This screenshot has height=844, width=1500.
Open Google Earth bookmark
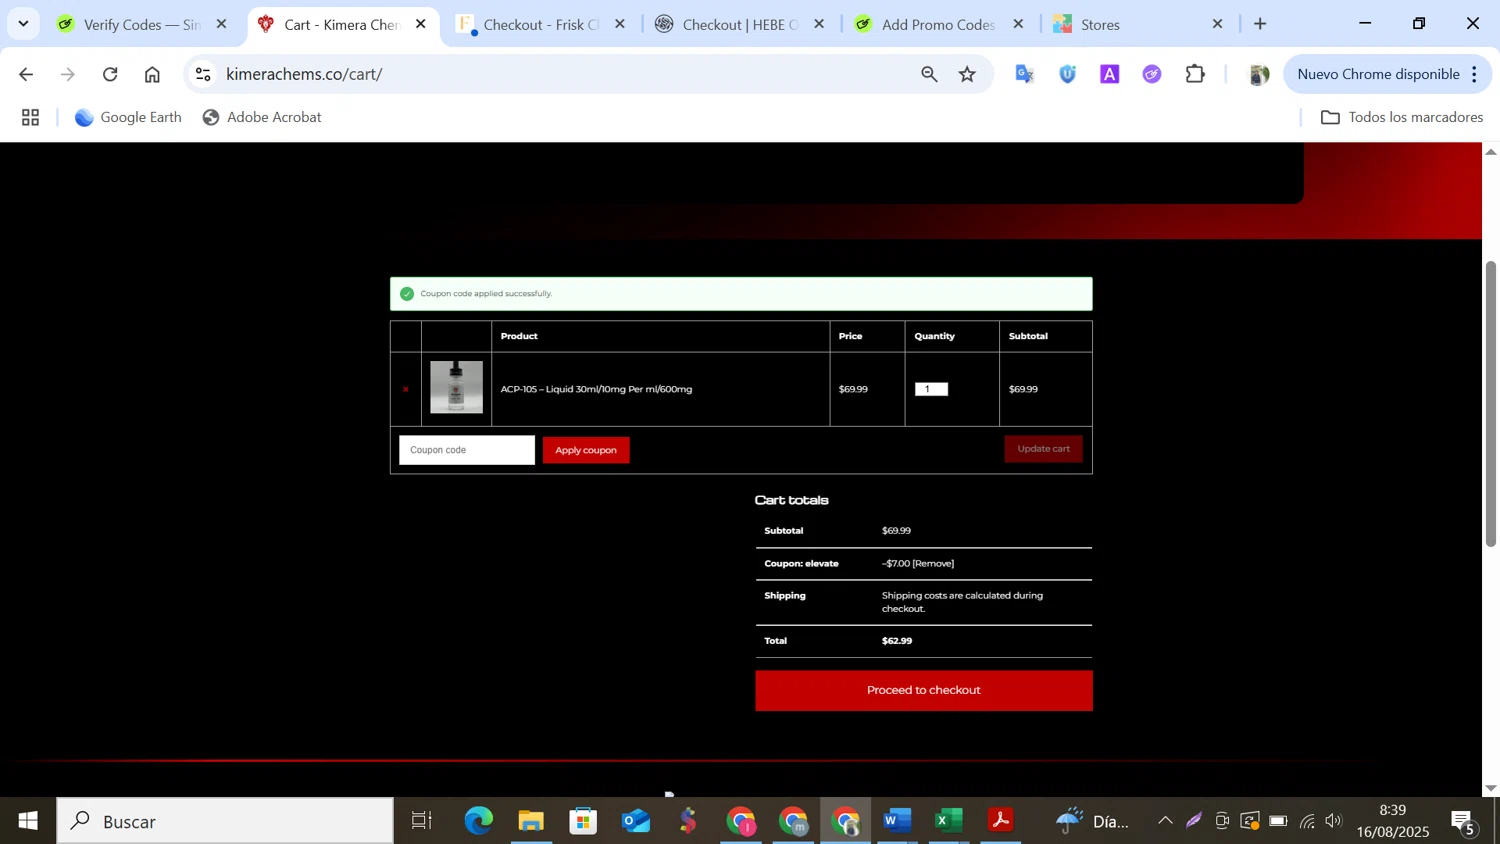128,117
